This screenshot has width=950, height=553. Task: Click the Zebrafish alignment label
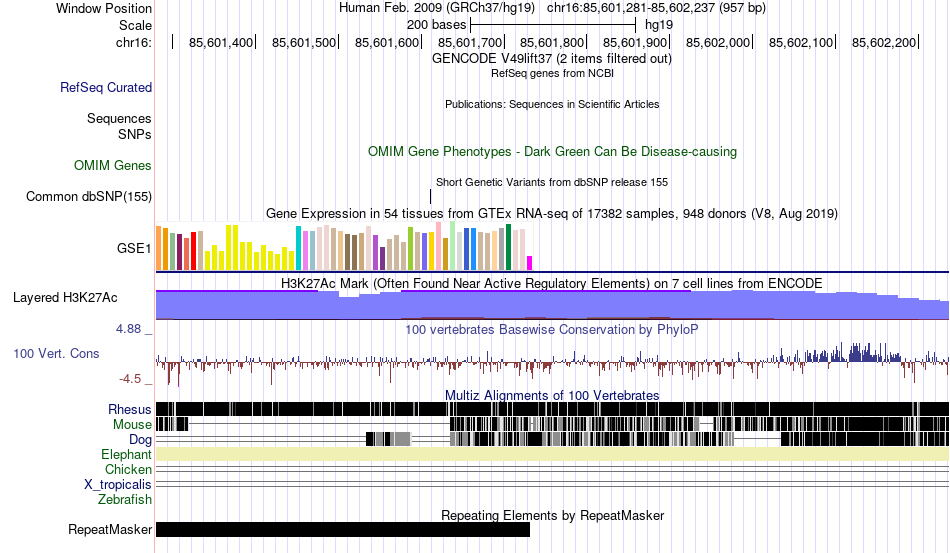(x=125, y=499)
